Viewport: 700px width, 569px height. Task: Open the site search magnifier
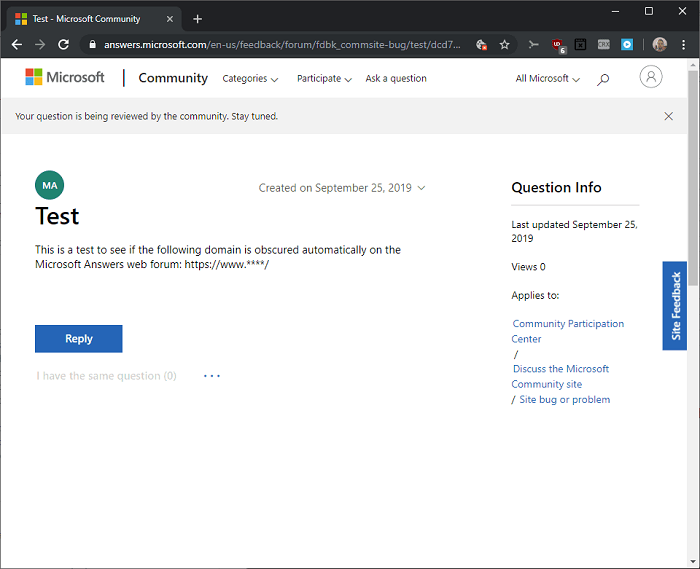(603, 79)
